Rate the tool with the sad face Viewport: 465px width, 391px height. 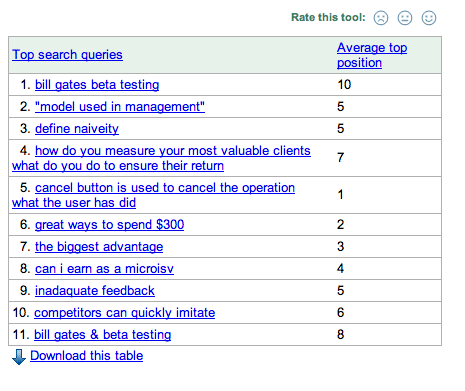coord(381,18)
